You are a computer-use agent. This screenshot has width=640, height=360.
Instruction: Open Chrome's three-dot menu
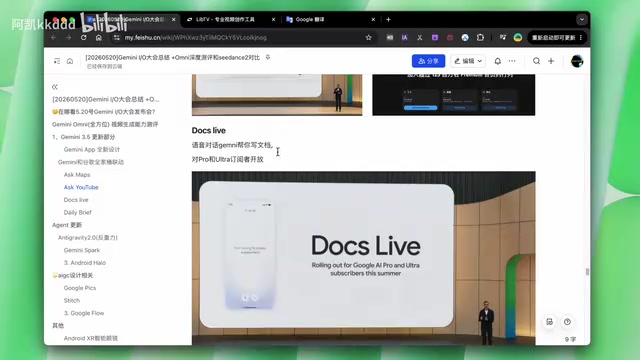pos(581,38)
